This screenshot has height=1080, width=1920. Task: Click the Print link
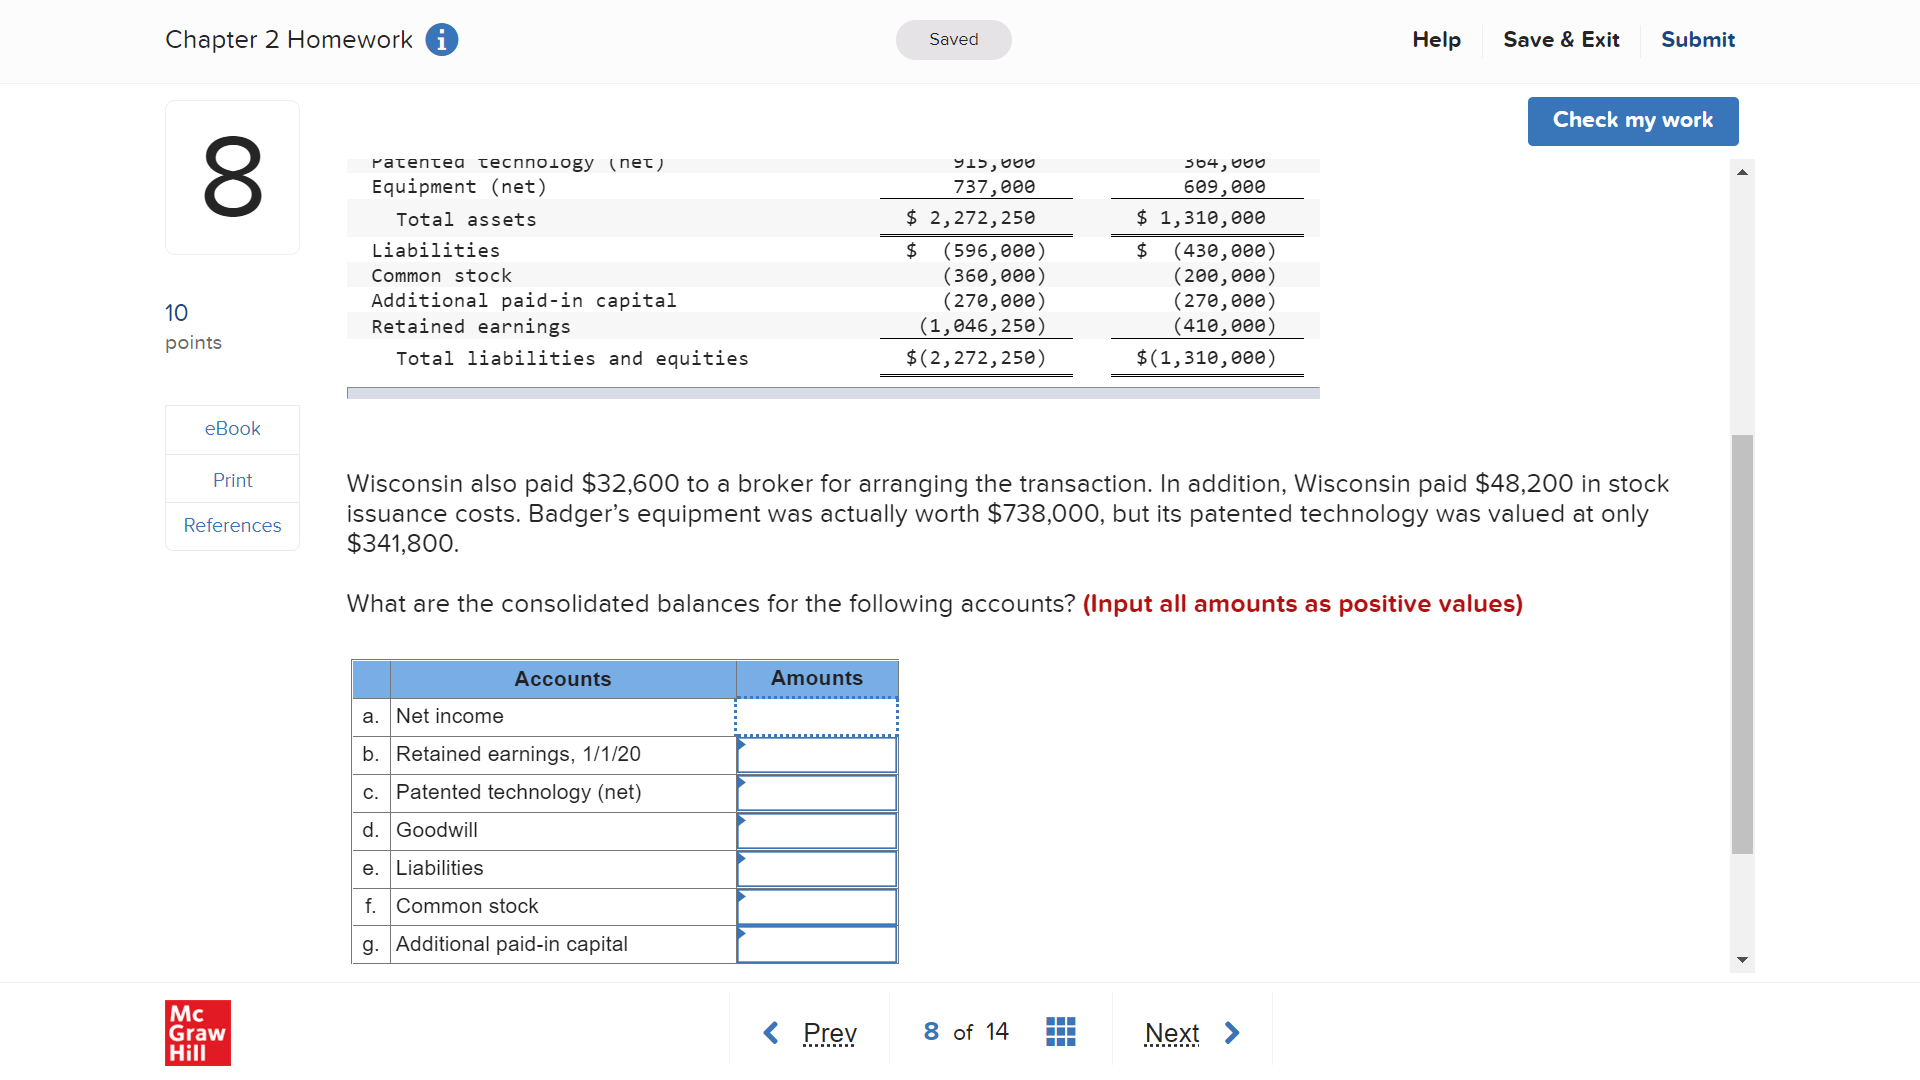[232, 479]
